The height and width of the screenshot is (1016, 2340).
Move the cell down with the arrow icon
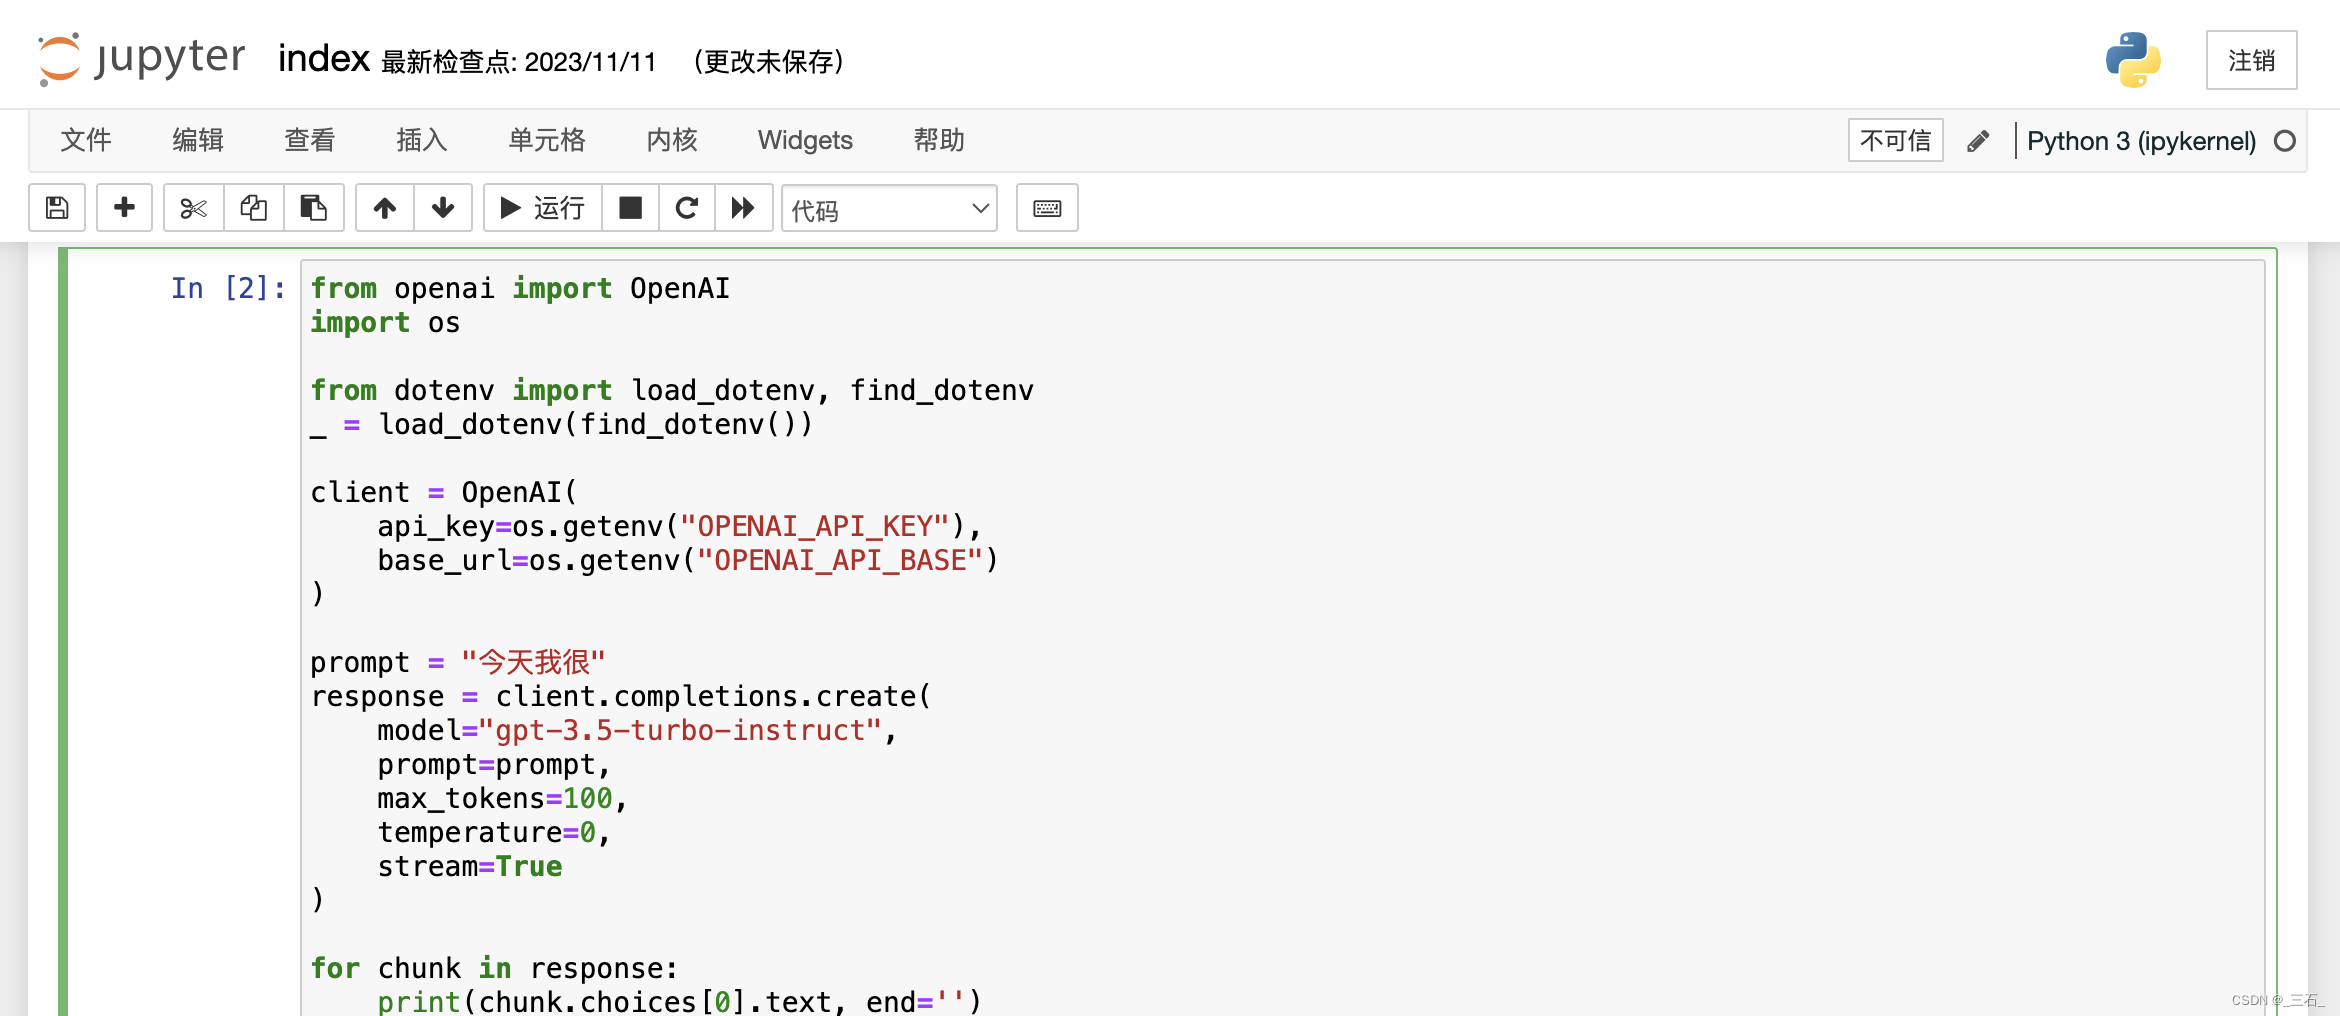443,208
